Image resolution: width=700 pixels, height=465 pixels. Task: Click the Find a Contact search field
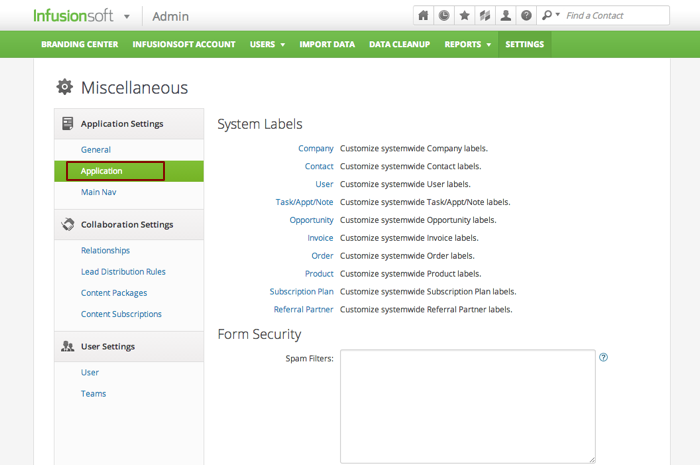615,16
